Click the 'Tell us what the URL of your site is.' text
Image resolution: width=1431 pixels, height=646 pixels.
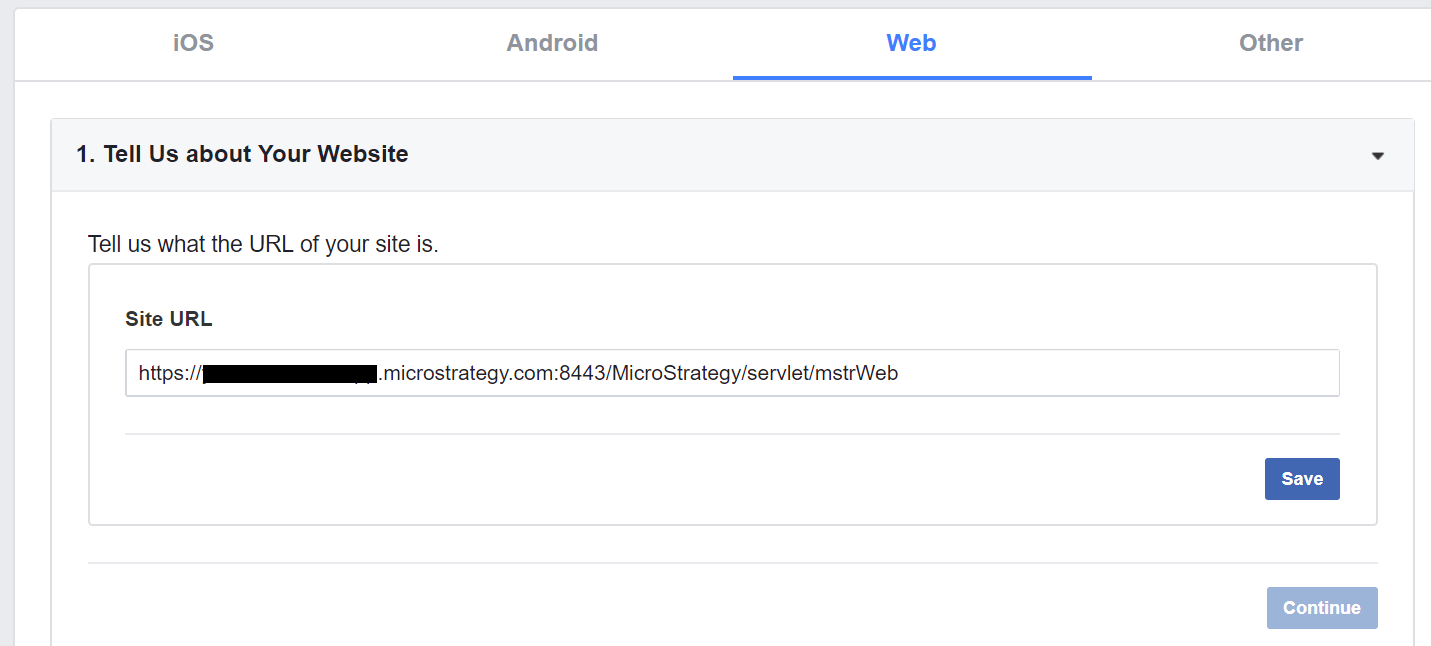point(263,244)
